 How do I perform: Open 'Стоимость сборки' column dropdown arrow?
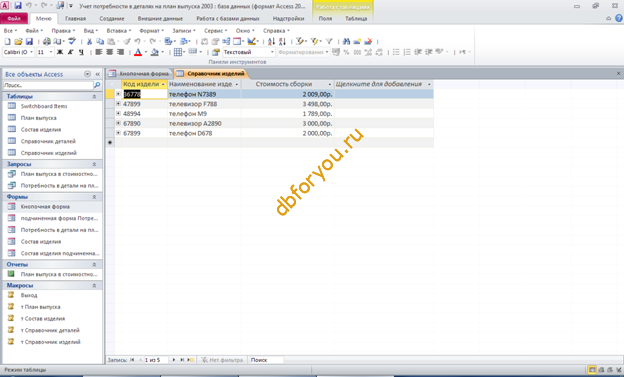[330, 84]
